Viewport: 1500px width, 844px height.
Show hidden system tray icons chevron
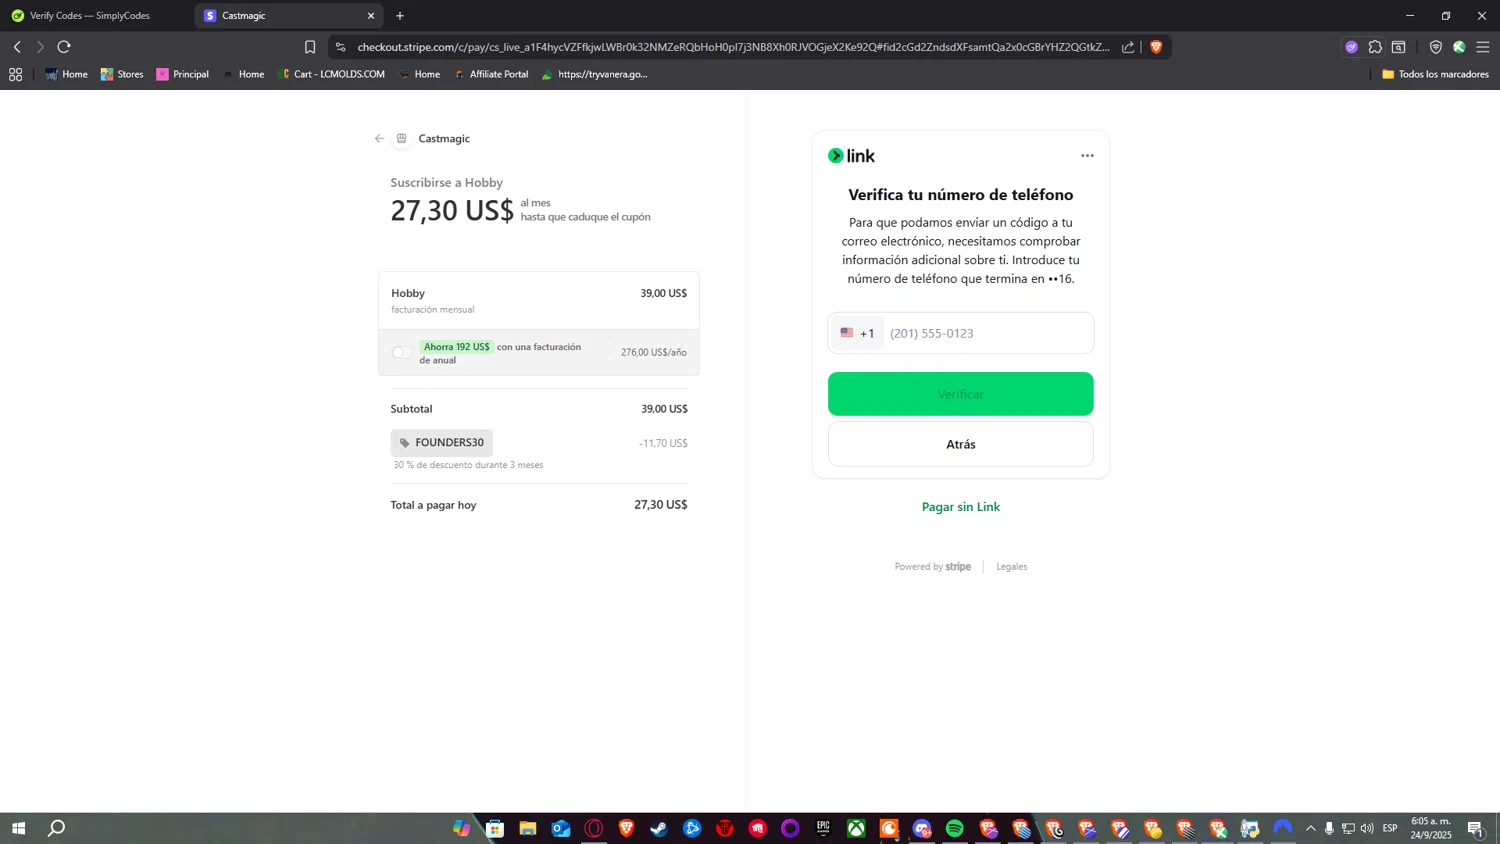[x=1310, y=828]
